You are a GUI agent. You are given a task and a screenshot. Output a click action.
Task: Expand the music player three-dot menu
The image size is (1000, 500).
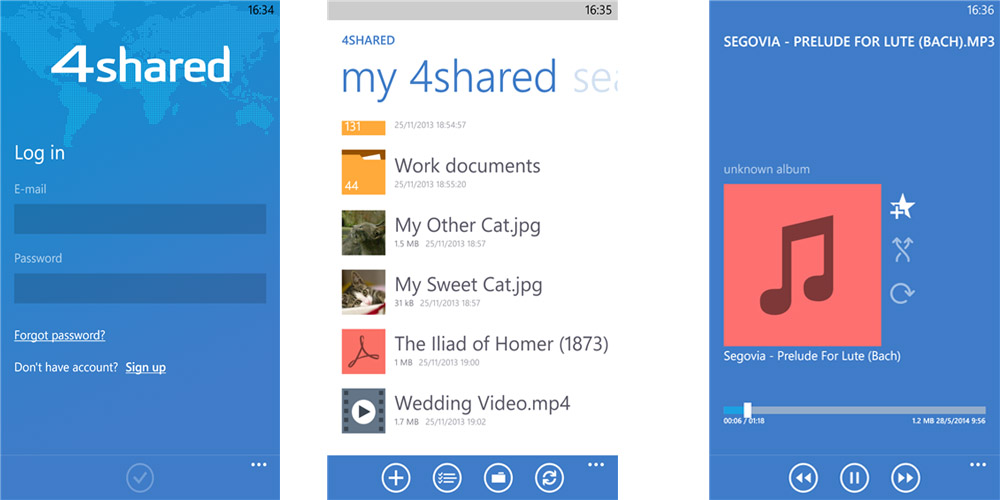click(978, 465)
